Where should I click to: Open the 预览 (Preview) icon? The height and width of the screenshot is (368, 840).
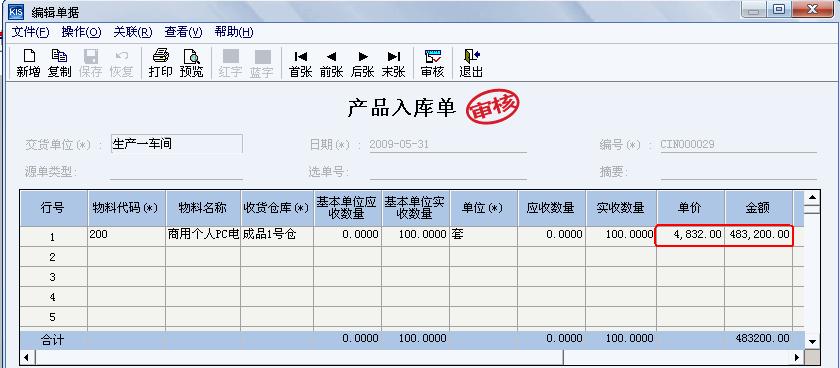[x=191, y=63]
